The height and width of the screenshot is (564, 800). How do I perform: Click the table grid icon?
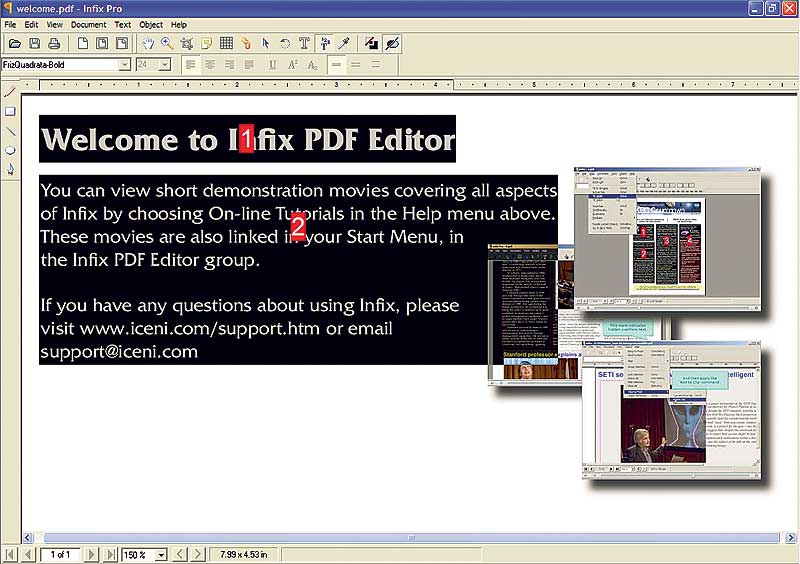226,44
